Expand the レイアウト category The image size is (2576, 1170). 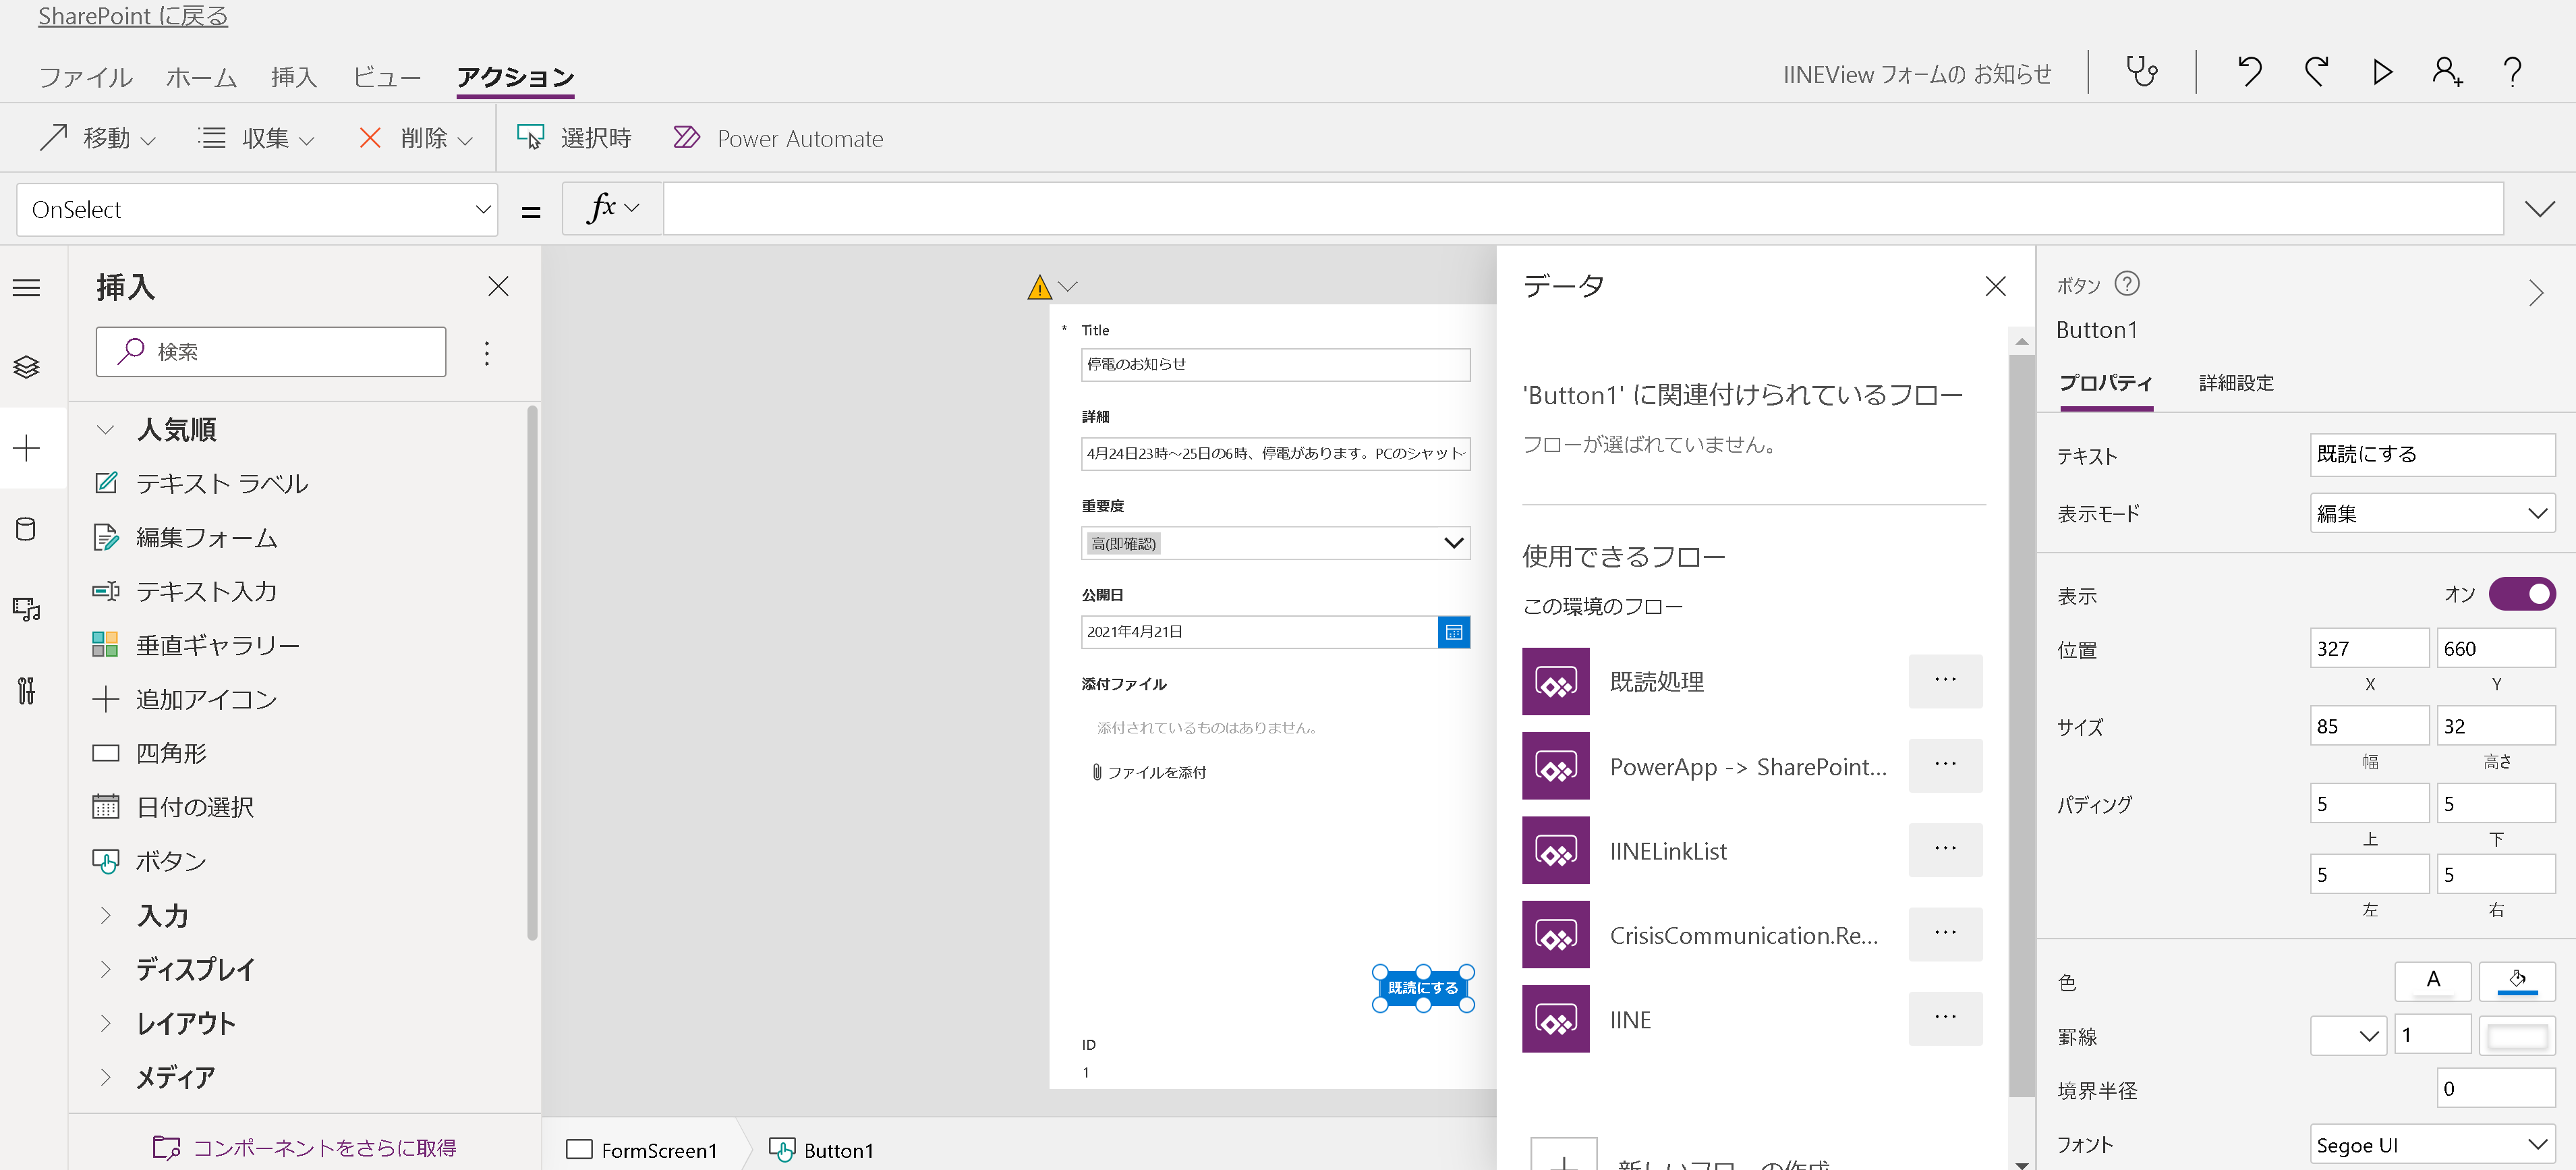(105, 1023)
